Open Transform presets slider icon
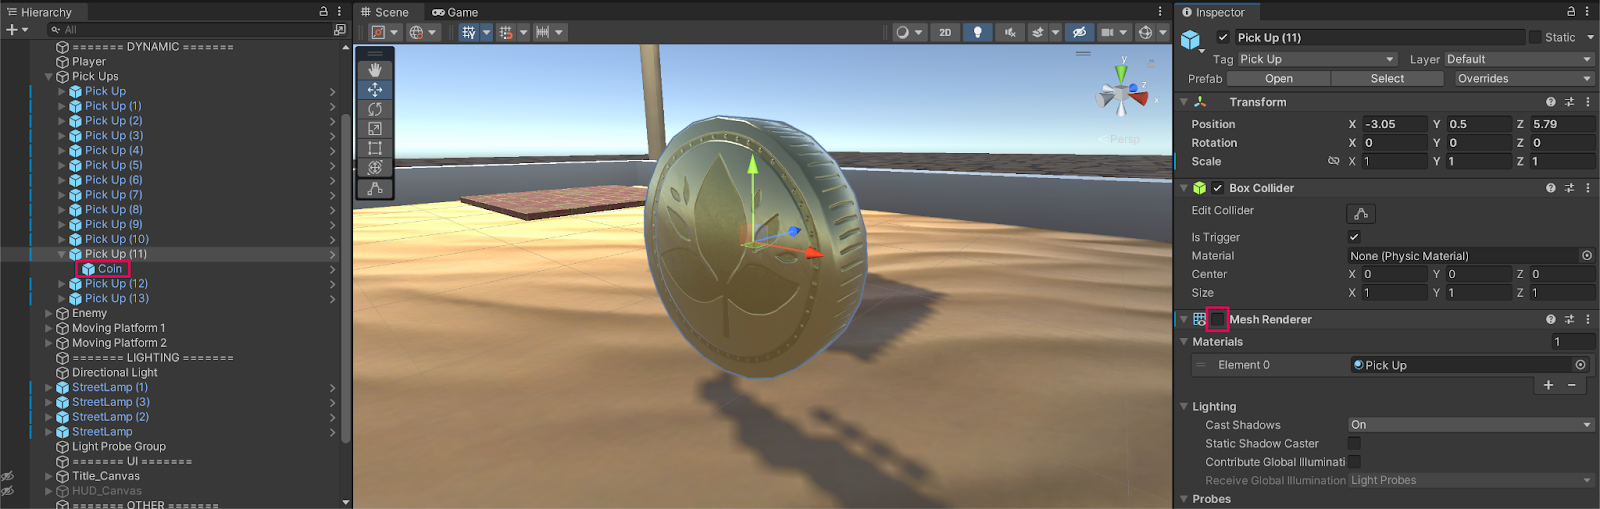The image size is (1600, 509). point(1569,102)
